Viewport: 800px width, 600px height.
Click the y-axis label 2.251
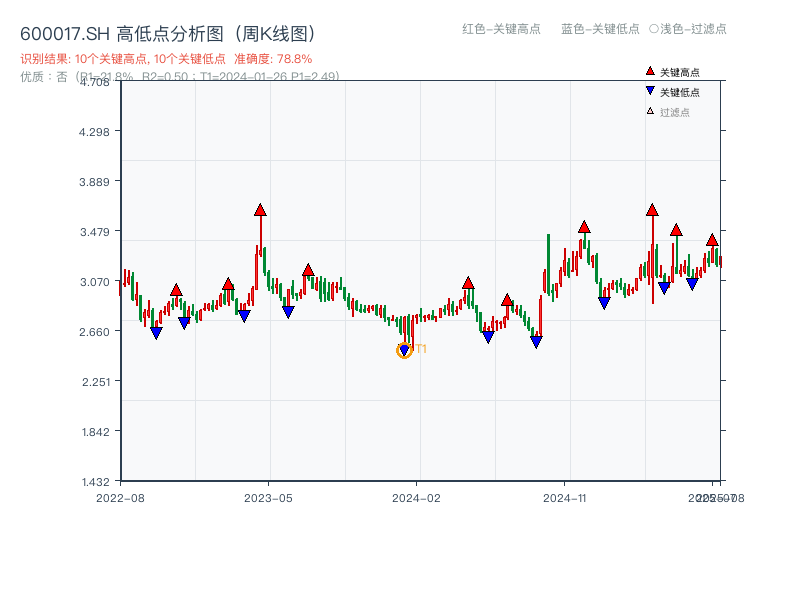coord(95,382)
